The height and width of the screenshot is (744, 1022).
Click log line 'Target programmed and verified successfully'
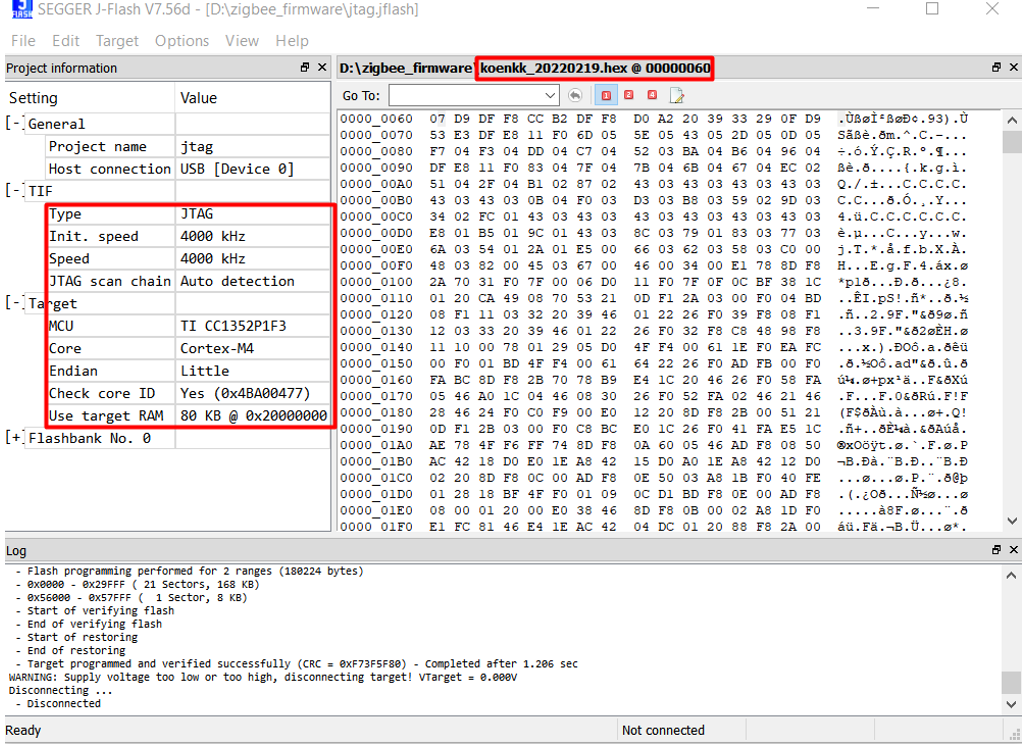[x=302, y=664]
